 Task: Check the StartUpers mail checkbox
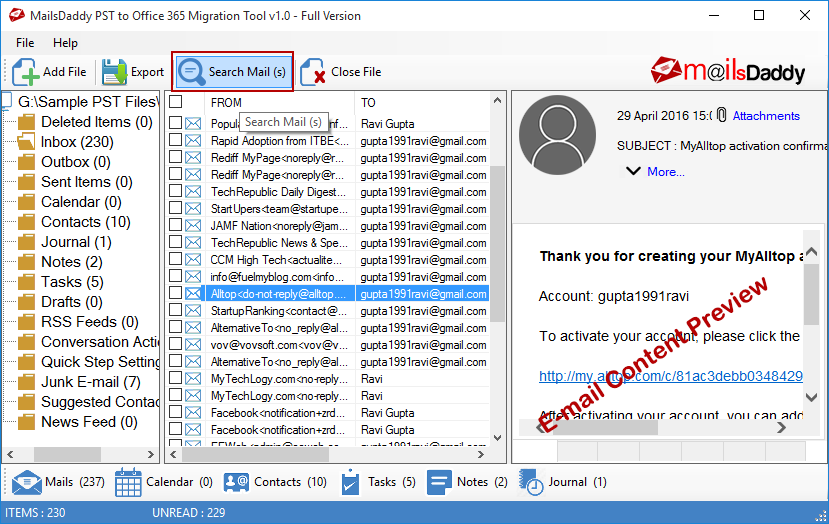[176, 208]
